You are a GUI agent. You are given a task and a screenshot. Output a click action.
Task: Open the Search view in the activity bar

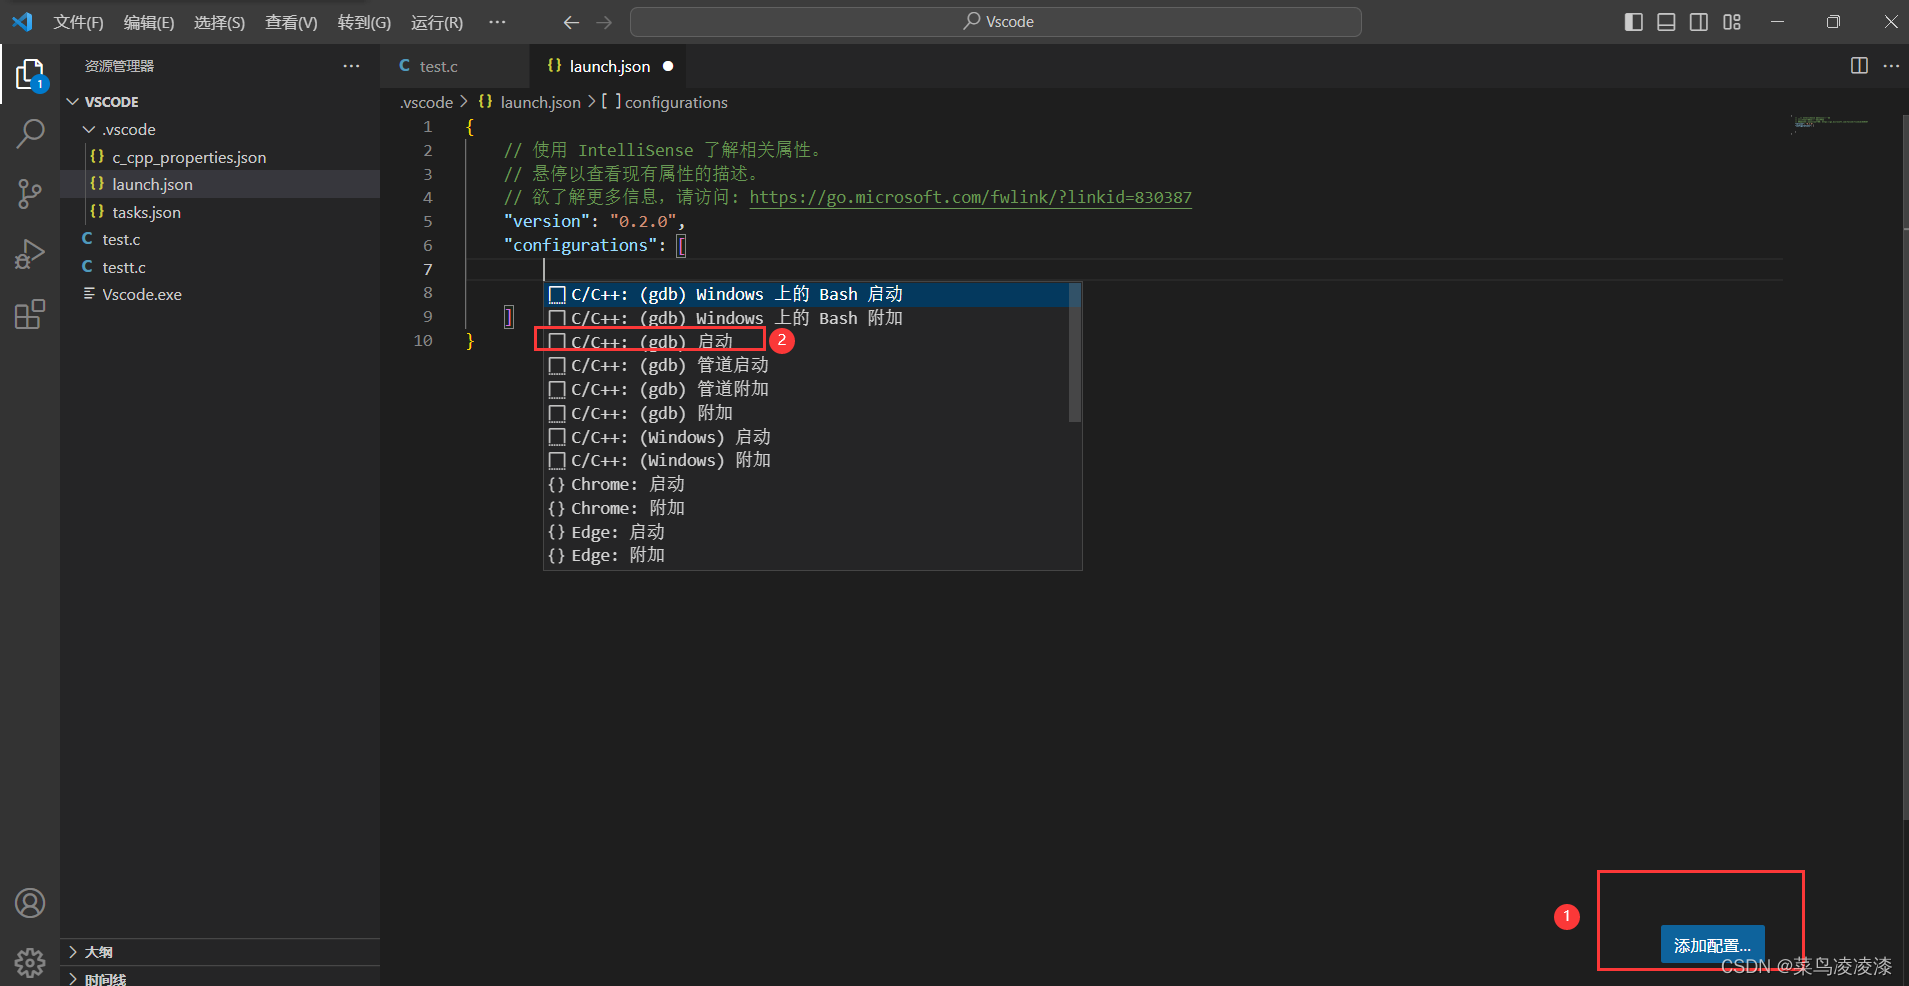[x=30, y=133]
